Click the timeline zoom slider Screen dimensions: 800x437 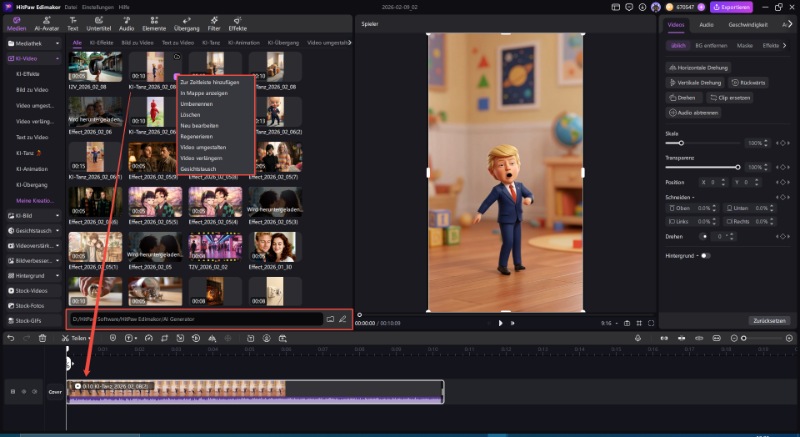(x=763, y=338)
